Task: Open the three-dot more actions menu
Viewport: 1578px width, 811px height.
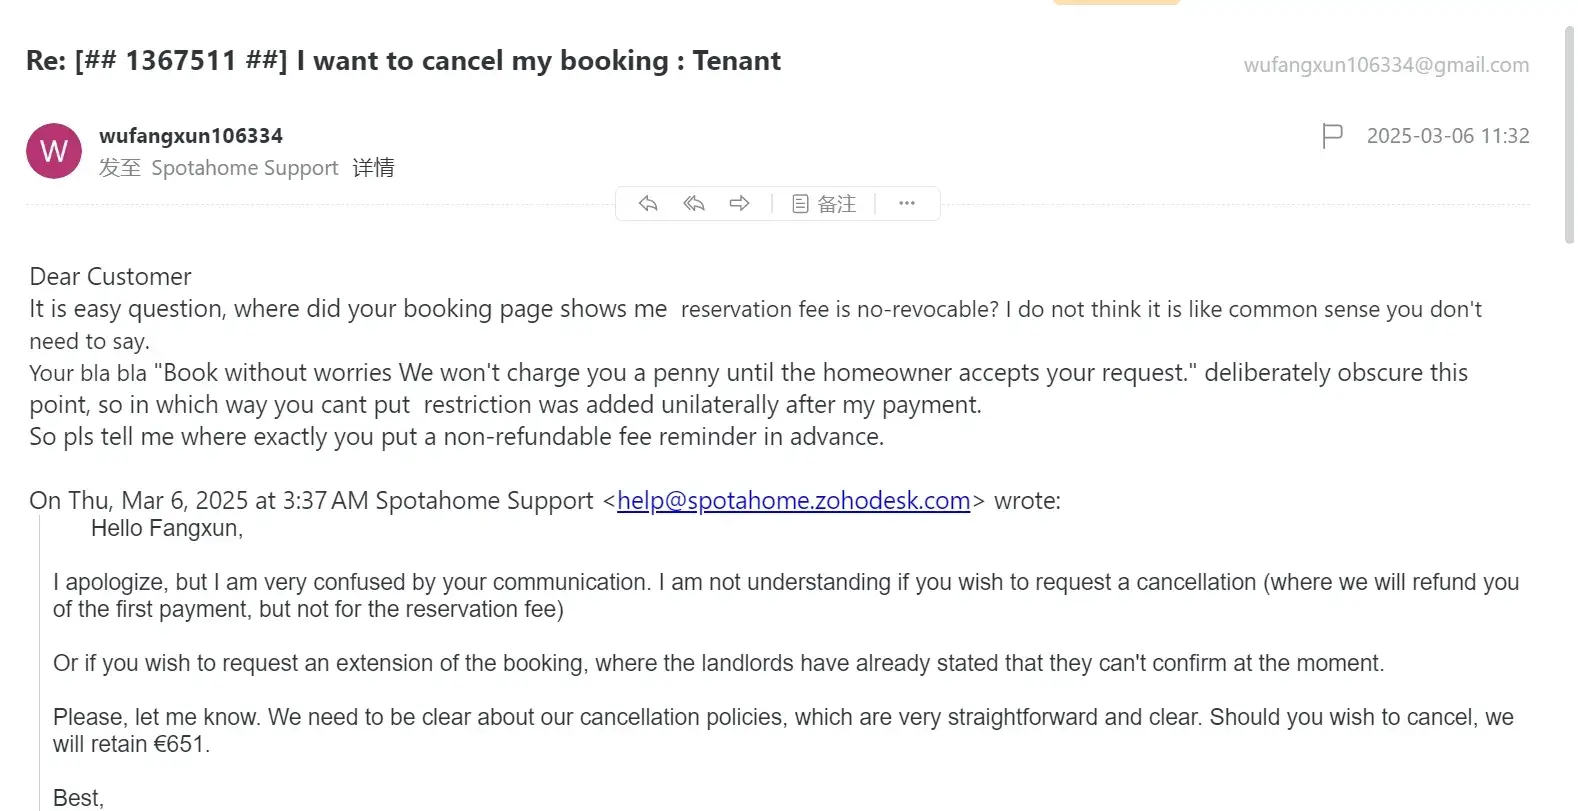Action: tap(907, 204)
